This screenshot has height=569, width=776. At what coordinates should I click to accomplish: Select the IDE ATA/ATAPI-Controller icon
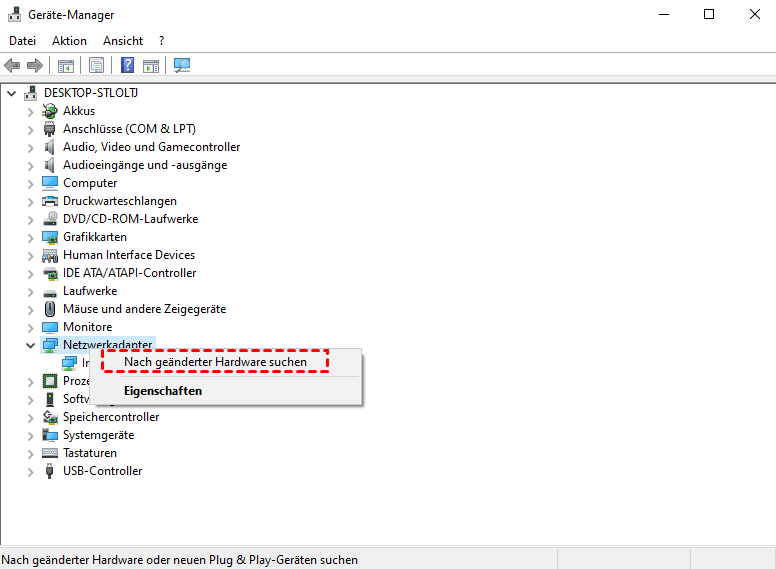(x=49, y=273)
